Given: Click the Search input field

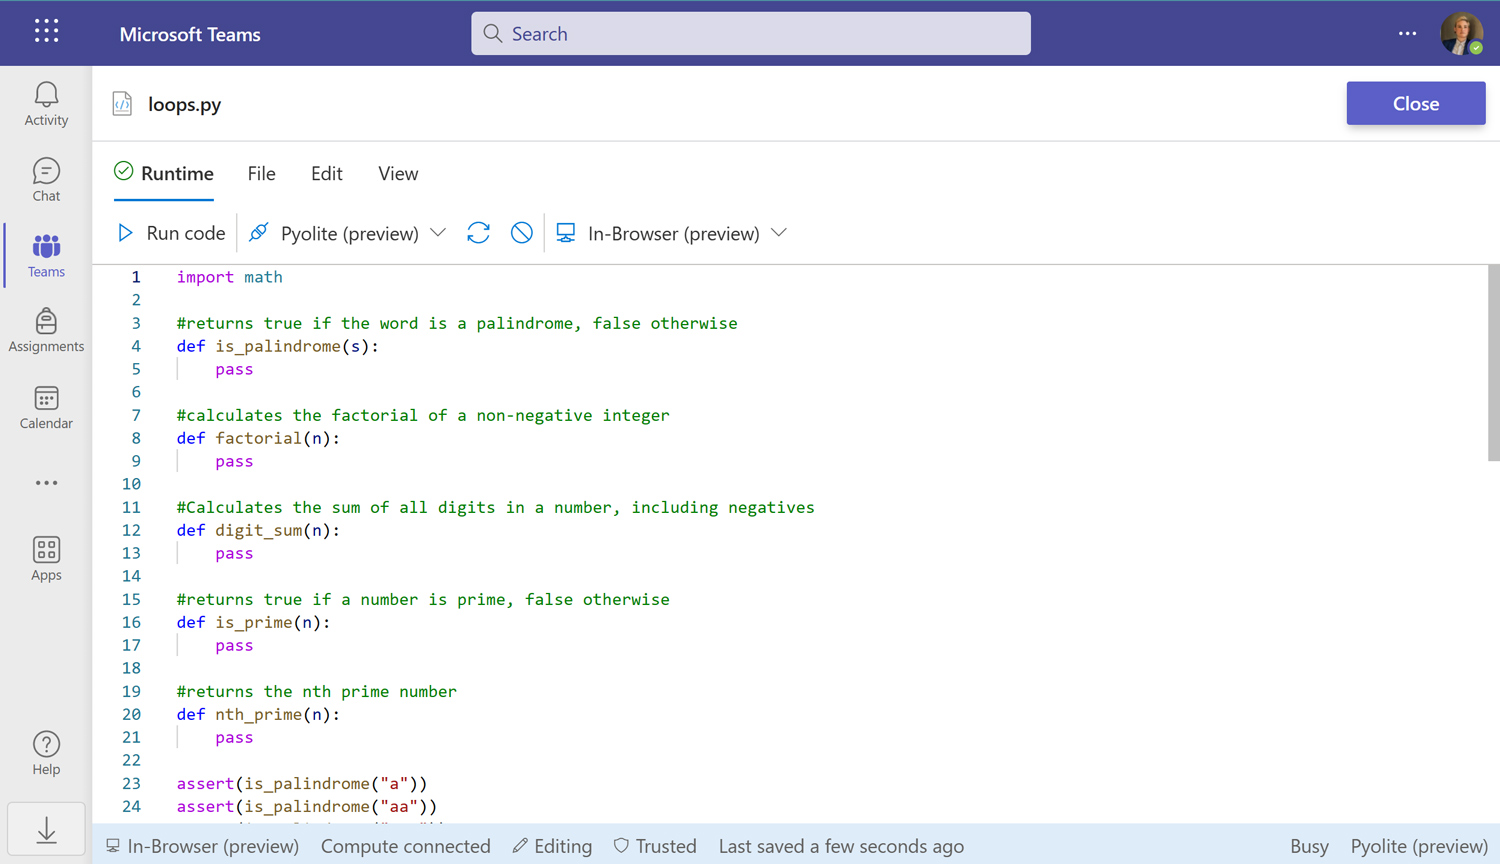Looking at the screenshot, I should click(x=750, y=34).
